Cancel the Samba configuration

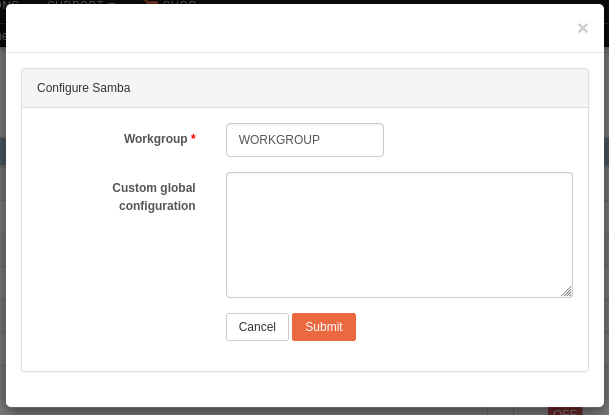(257, 327)
